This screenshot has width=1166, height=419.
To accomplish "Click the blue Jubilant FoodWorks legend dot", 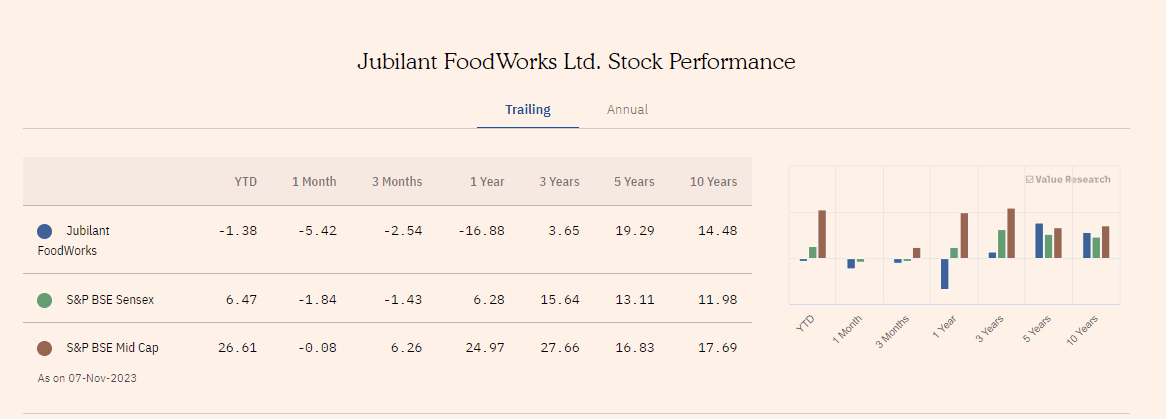I will point(44,231).
